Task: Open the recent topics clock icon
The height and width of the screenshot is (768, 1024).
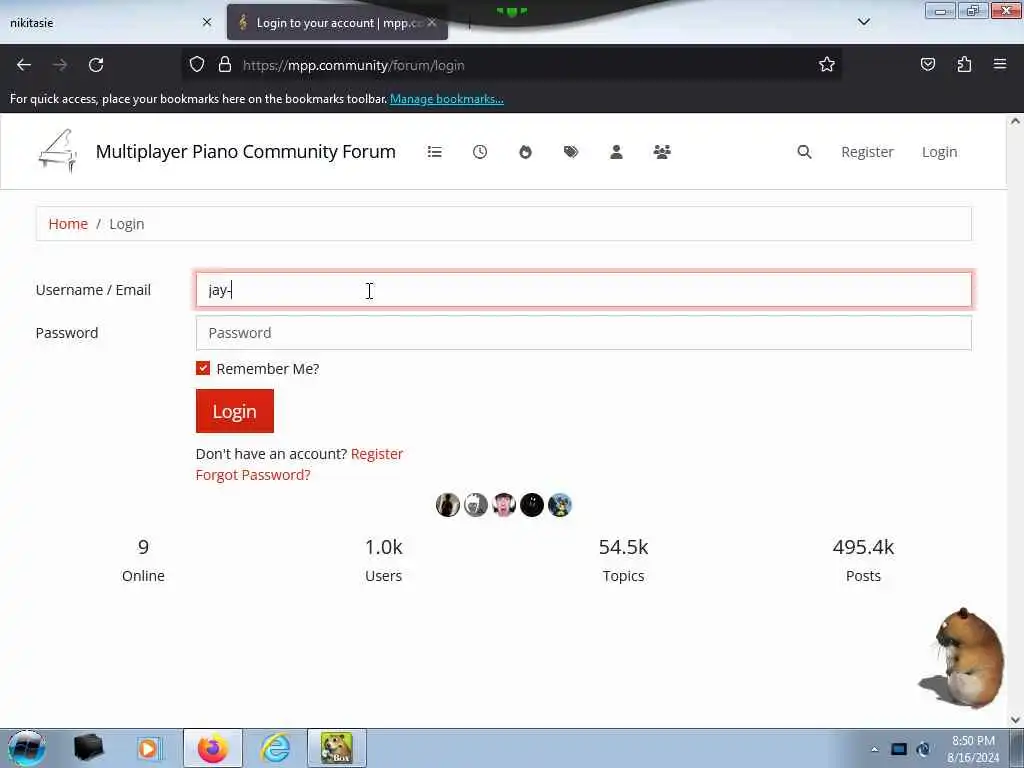Action: pos(480,152)
